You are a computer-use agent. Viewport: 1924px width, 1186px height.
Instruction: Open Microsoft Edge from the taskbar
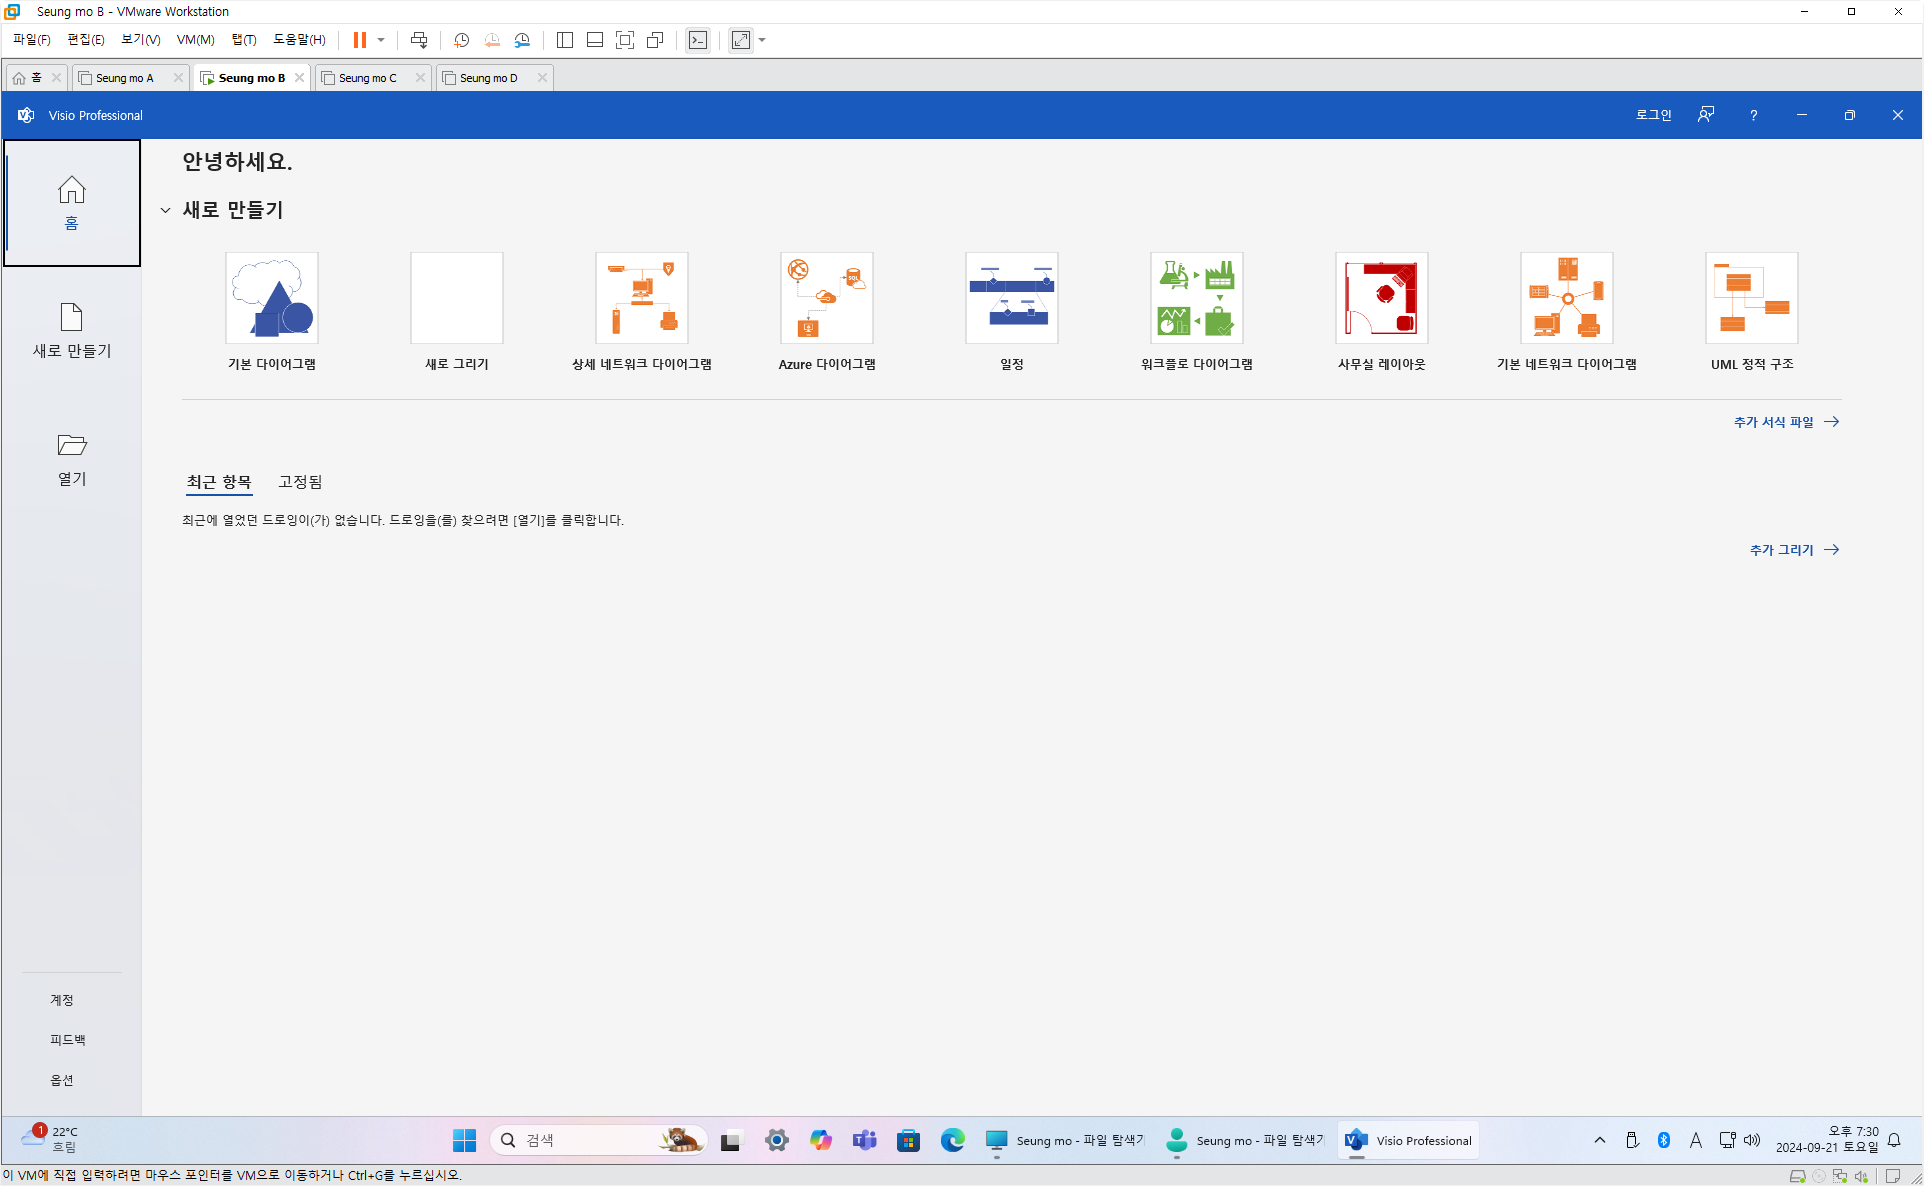tap(952, 1140)
